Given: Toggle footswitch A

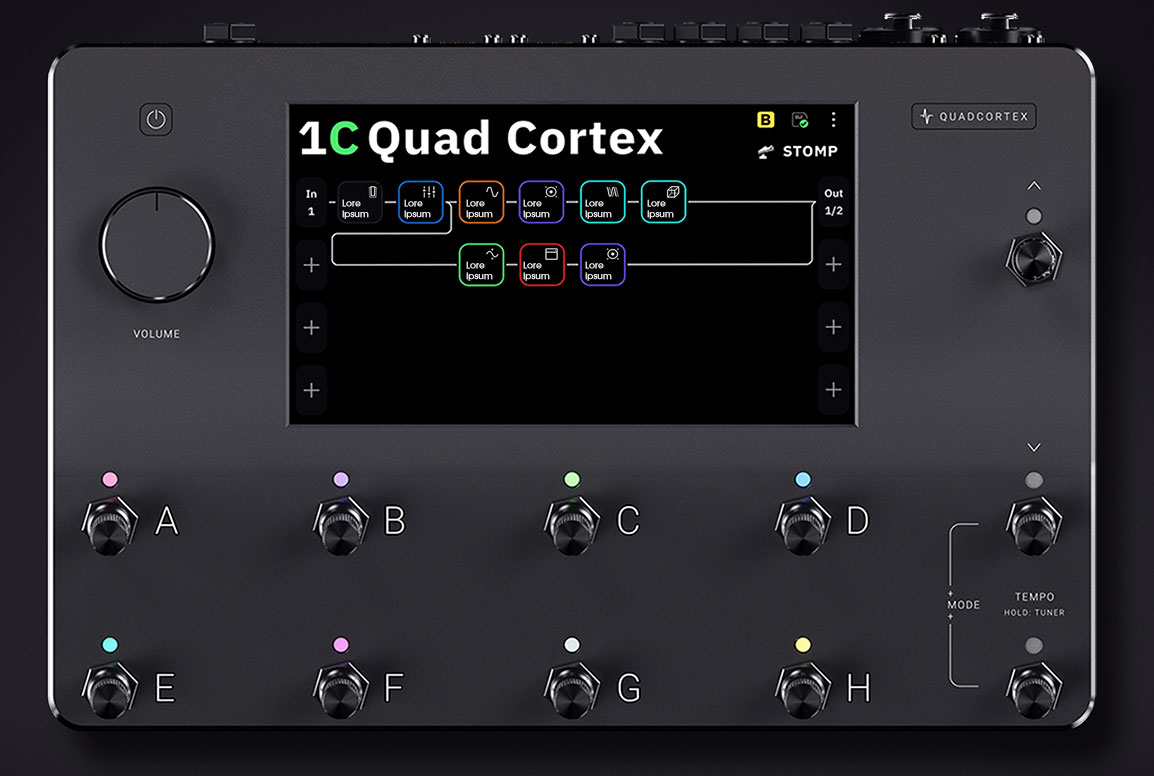Looking at the screenshot, I should [110, 525].
